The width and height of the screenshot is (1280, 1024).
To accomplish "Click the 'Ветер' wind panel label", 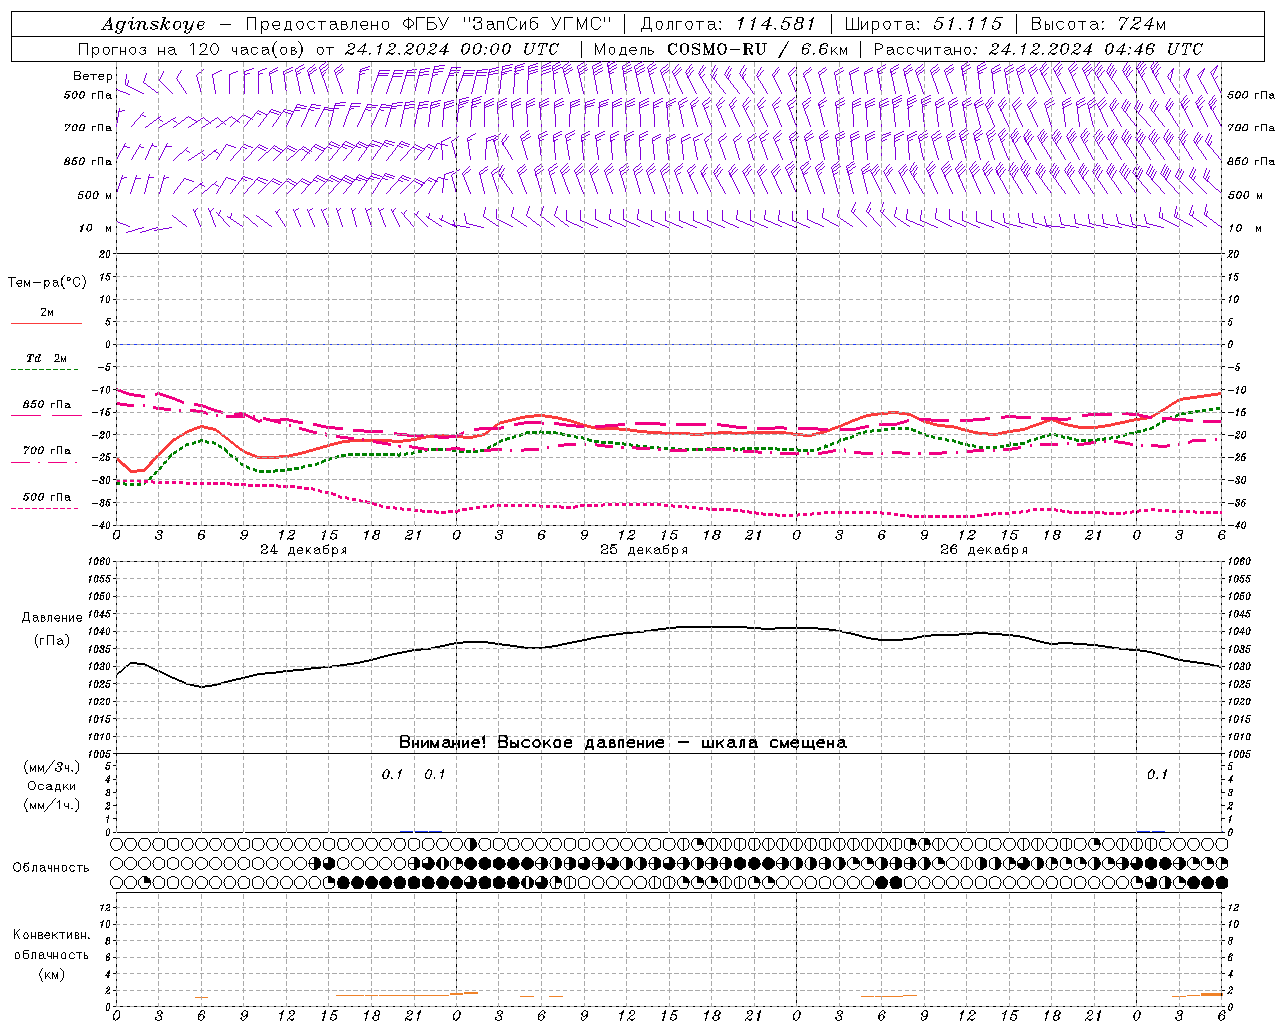I will [93, 76].
